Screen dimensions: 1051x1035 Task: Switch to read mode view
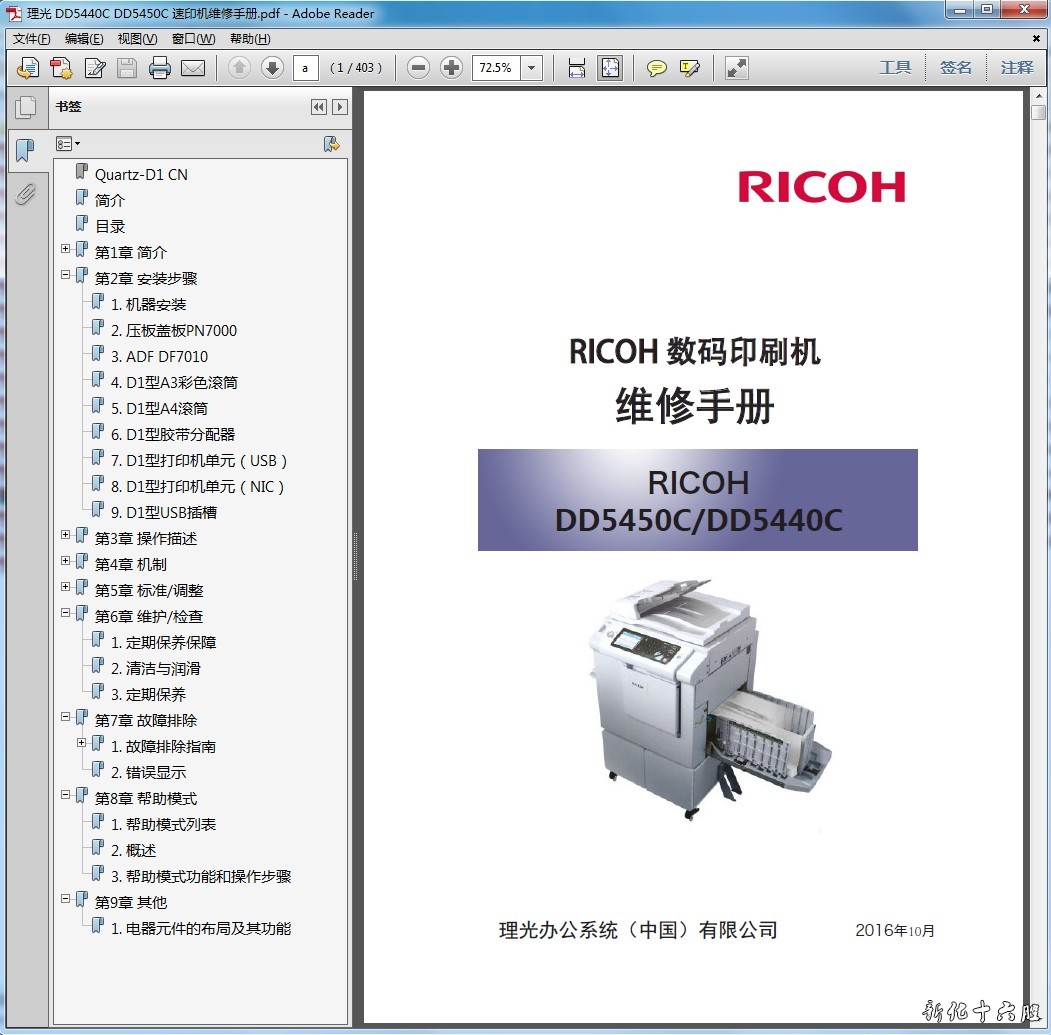pos(737,68)
